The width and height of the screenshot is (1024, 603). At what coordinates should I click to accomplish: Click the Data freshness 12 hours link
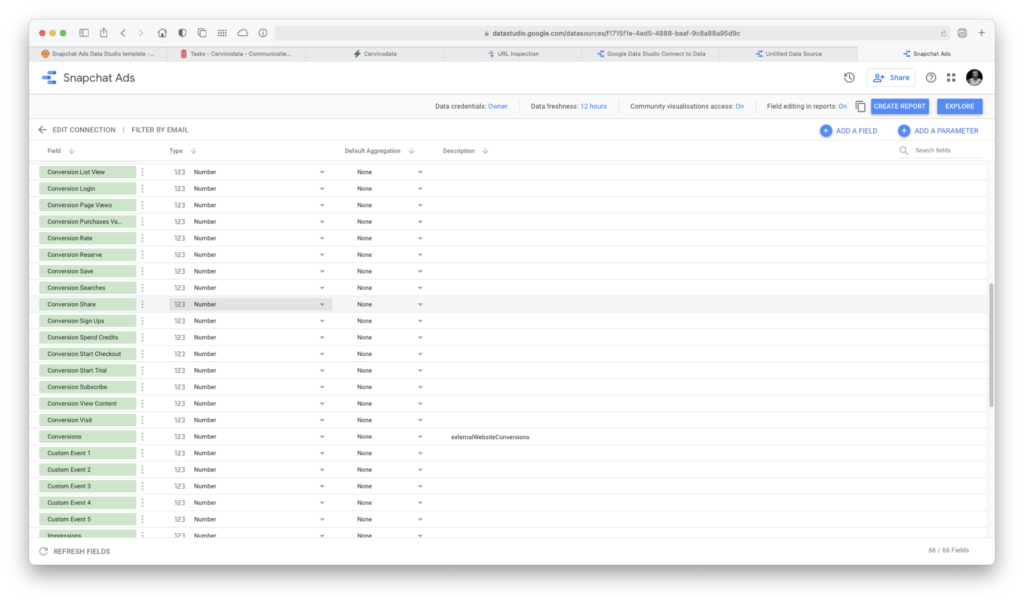pyautogui.click(x=593, y=106)
